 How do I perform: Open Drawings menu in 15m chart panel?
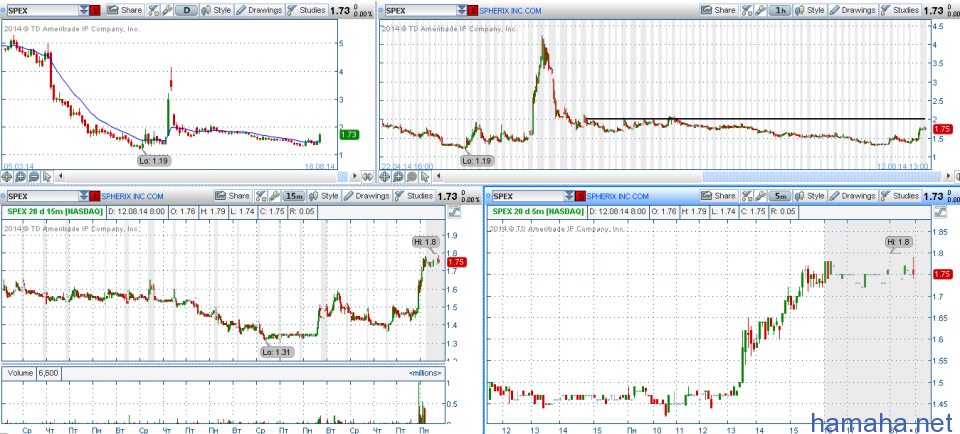(366, 196)
